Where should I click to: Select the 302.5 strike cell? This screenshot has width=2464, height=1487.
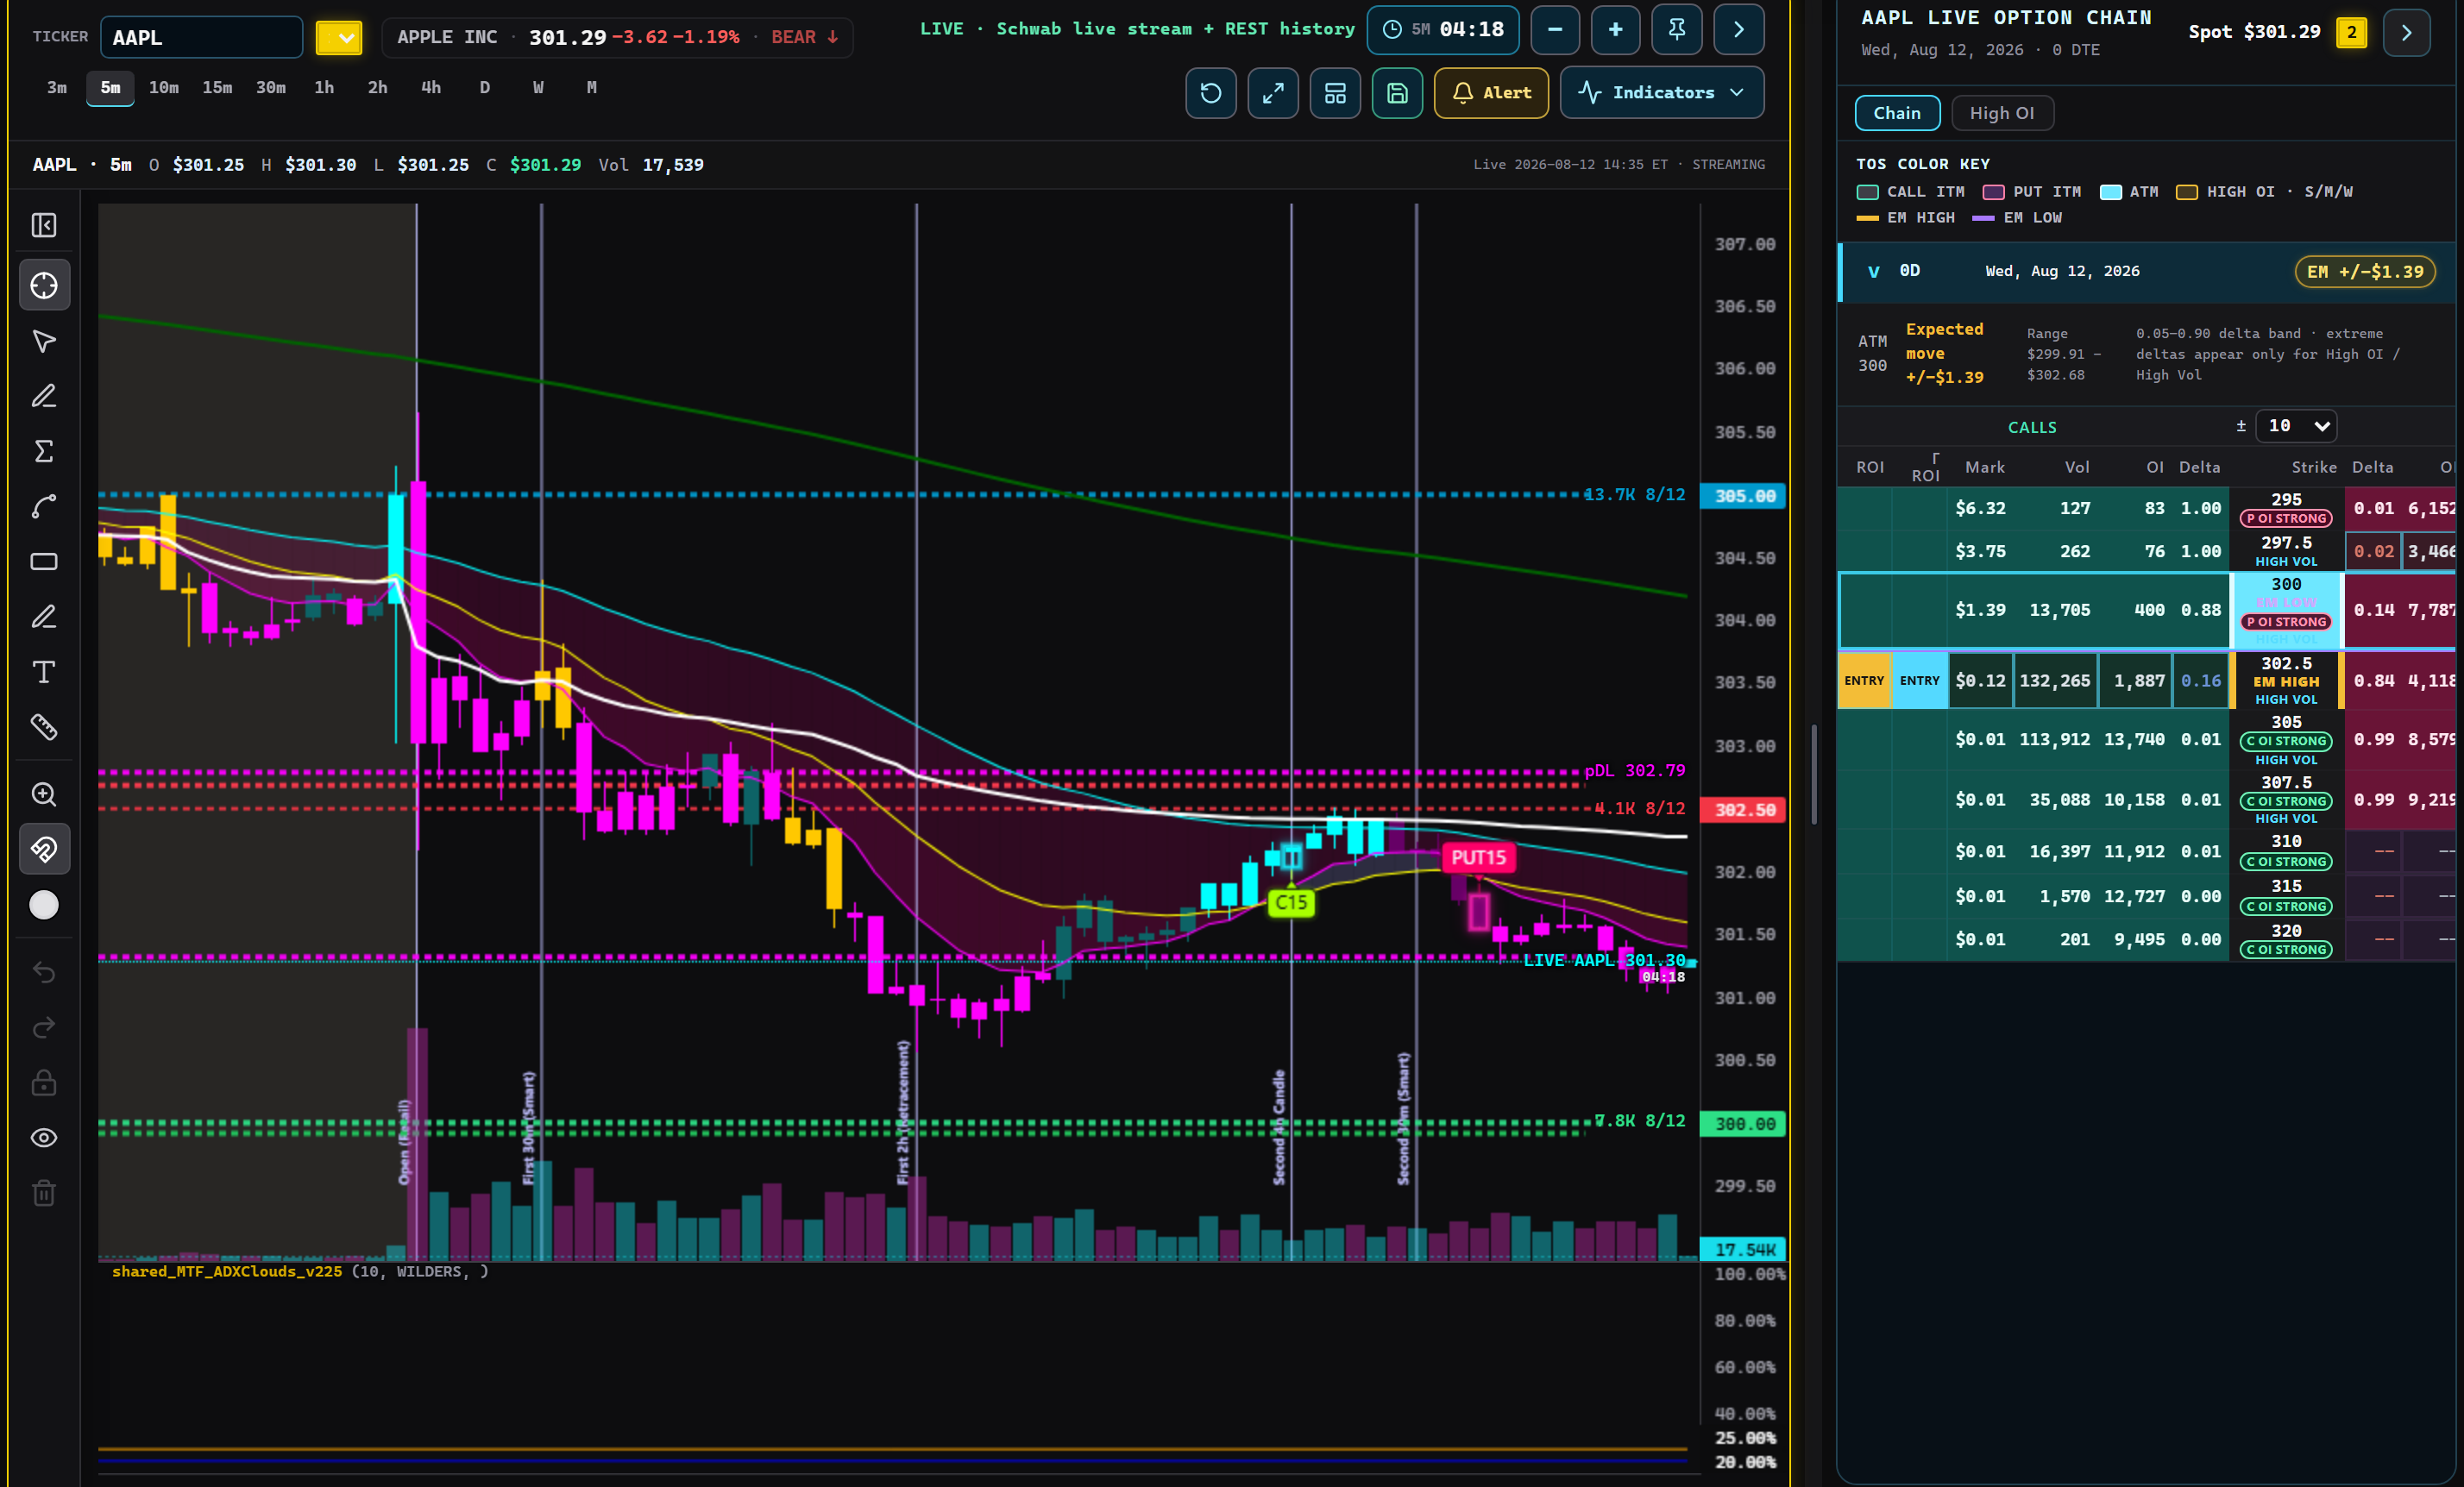[x=2286, y=681]
